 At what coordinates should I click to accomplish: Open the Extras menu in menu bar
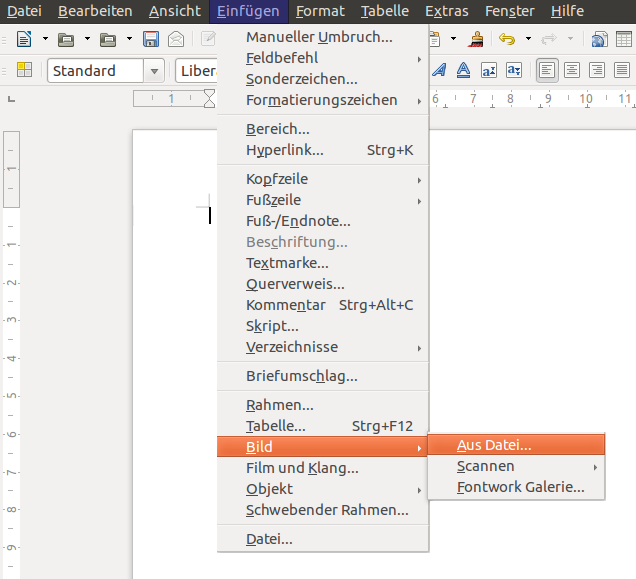pyautogui.click(x=446, y=11)
